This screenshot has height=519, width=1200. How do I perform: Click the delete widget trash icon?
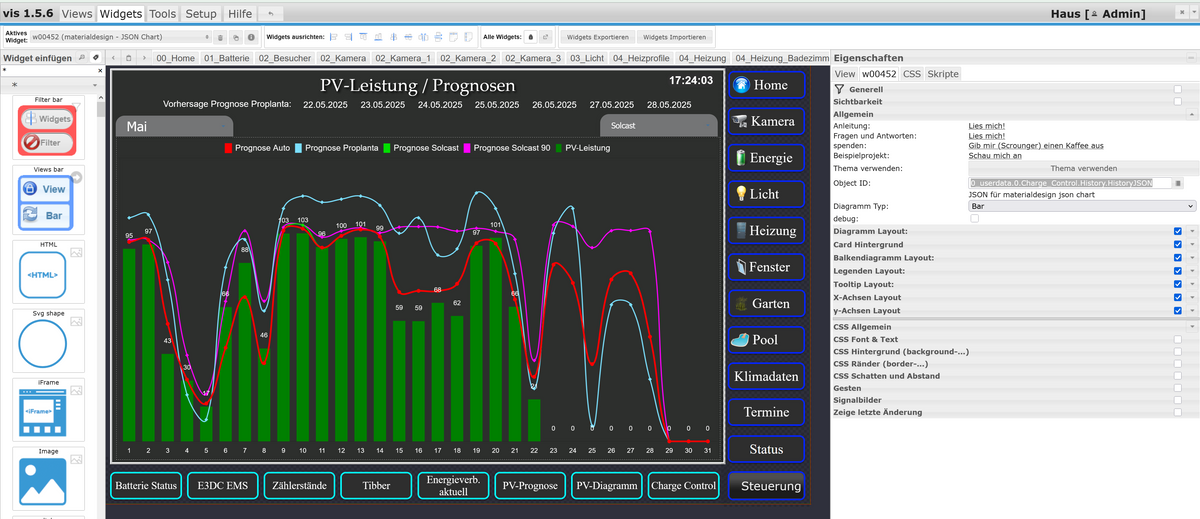point(221,37)
